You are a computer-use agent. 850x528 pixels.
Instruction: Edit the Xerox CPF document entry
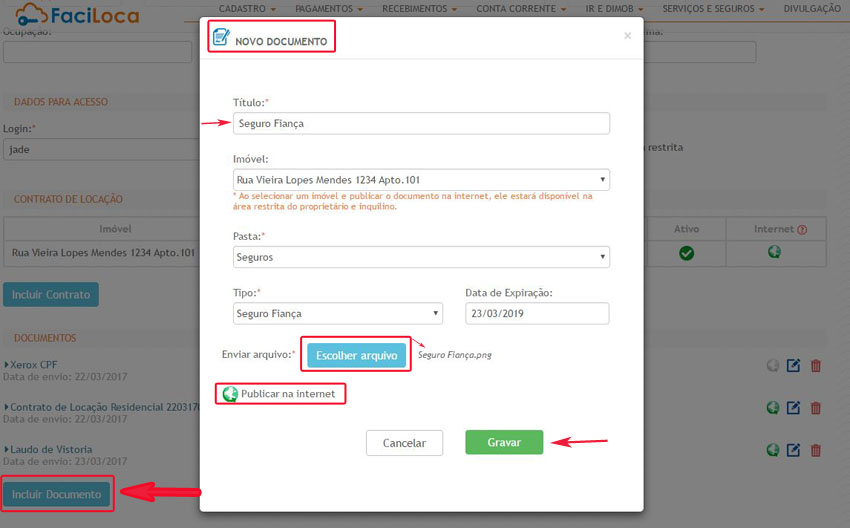[x=794, y=366]
